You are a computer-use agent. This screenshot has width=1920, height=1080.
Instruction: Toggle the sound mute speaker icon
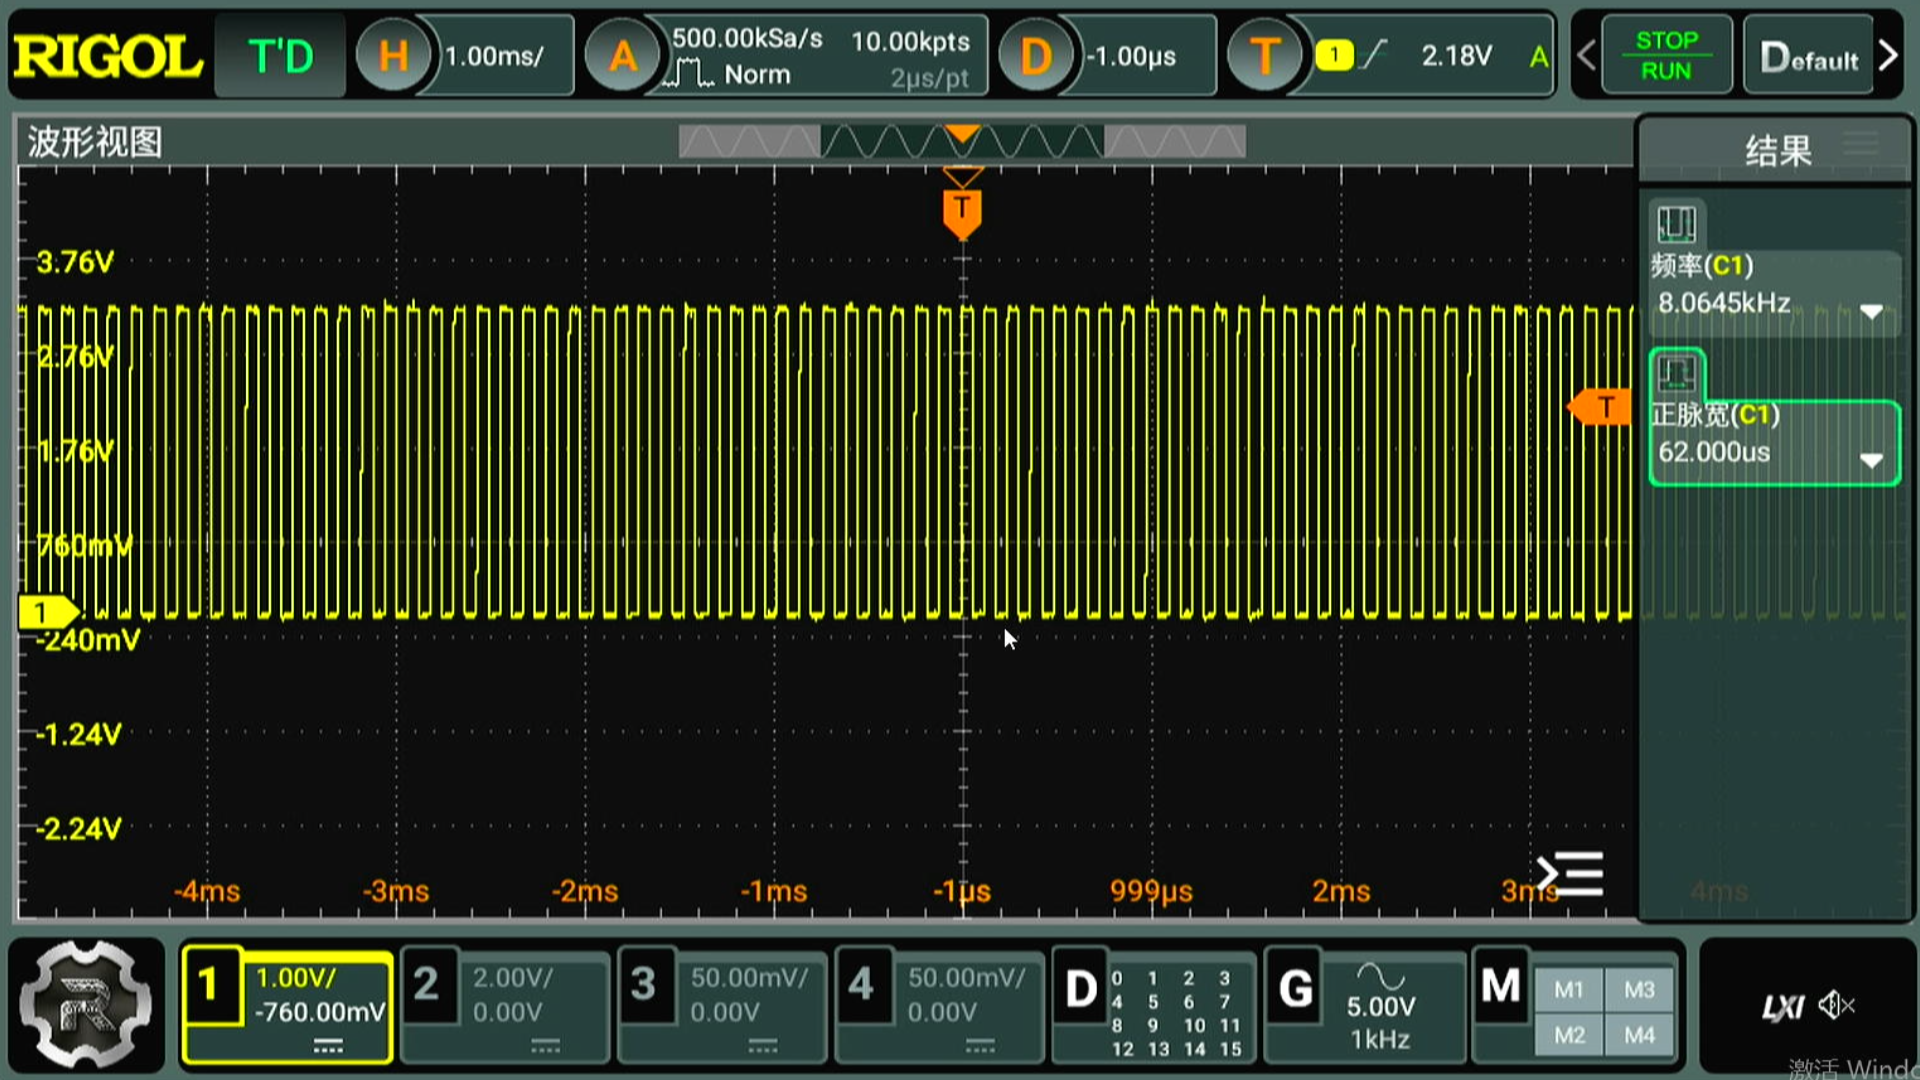[x=1836, y=1005]
